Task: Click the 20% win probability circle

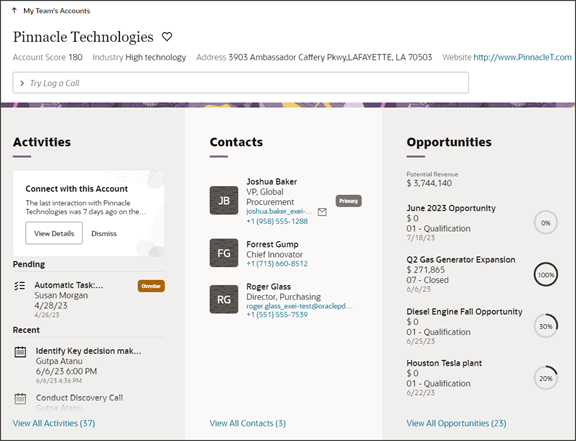Action: pos(546,378)
